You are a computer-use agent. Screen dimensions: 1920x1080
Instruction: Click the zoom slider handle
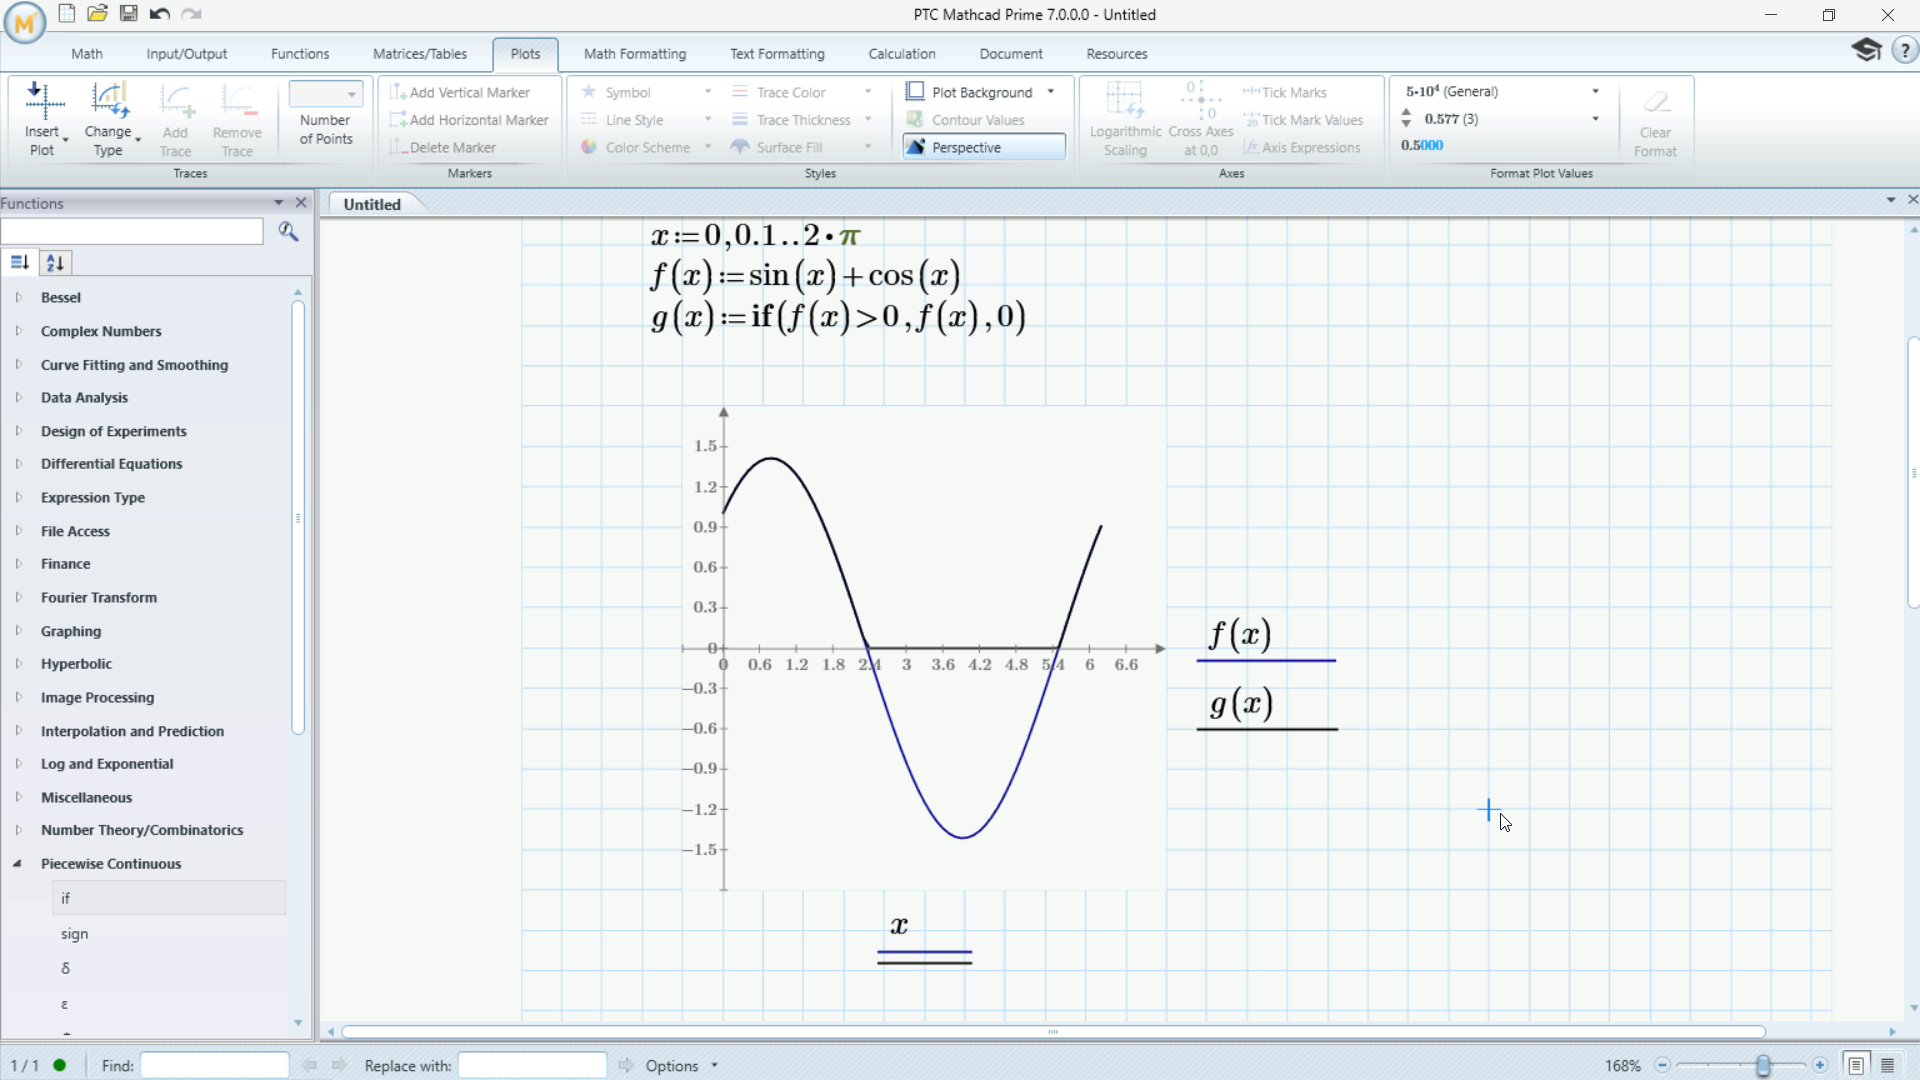pyautogui.click(x=1763, y=1066)
